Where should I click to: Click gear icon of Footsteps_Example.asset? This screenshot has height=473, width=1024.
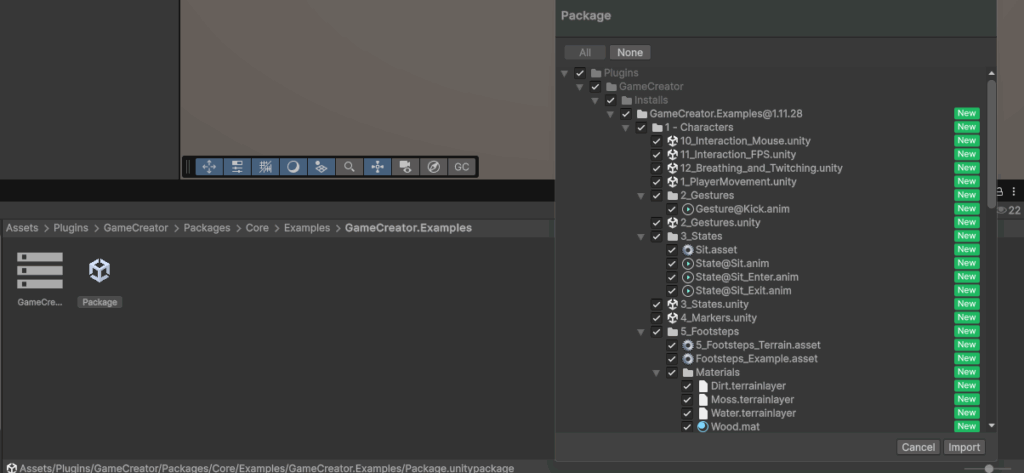click(688, 359)
